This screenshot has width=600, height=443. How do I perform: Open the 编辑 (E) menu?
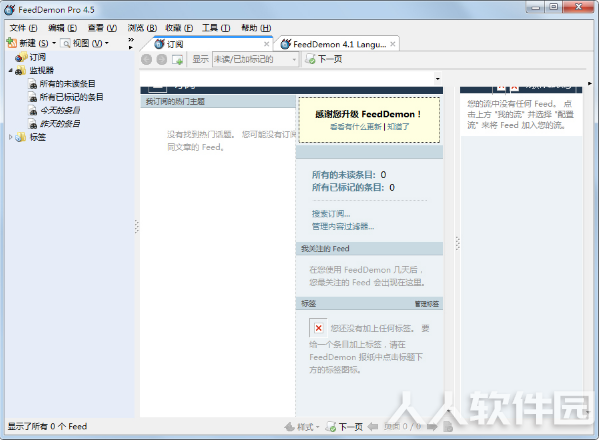coord(62,28)
